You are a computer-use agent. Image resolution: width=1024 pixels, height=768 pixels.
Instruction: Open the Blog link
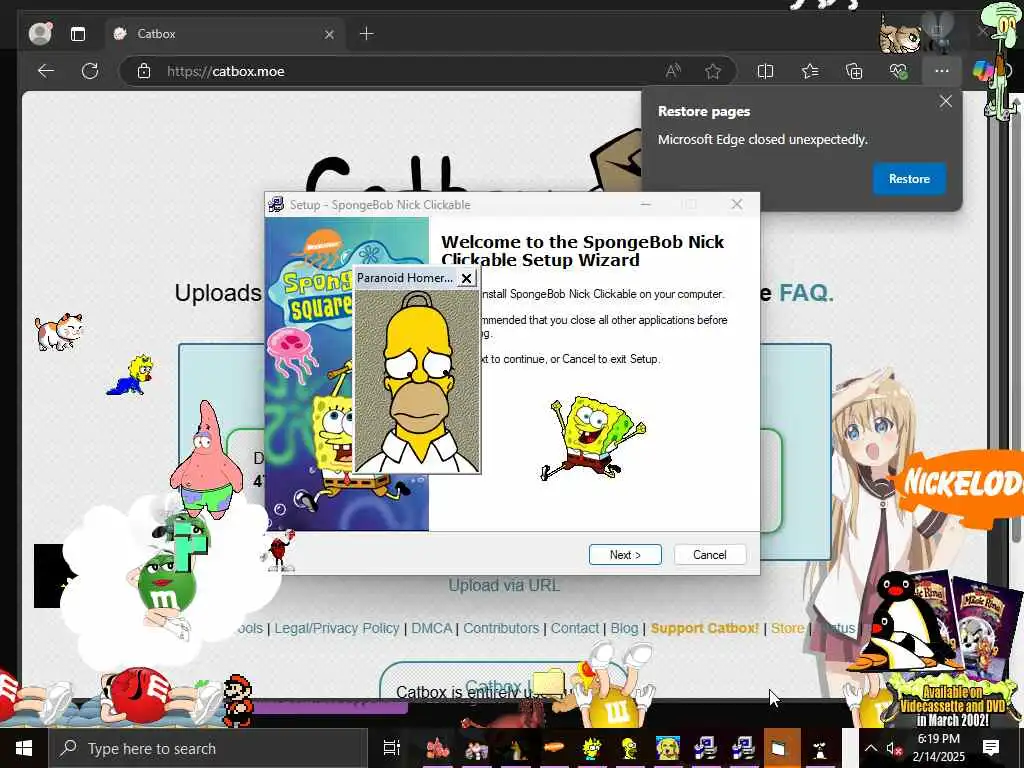624,628
